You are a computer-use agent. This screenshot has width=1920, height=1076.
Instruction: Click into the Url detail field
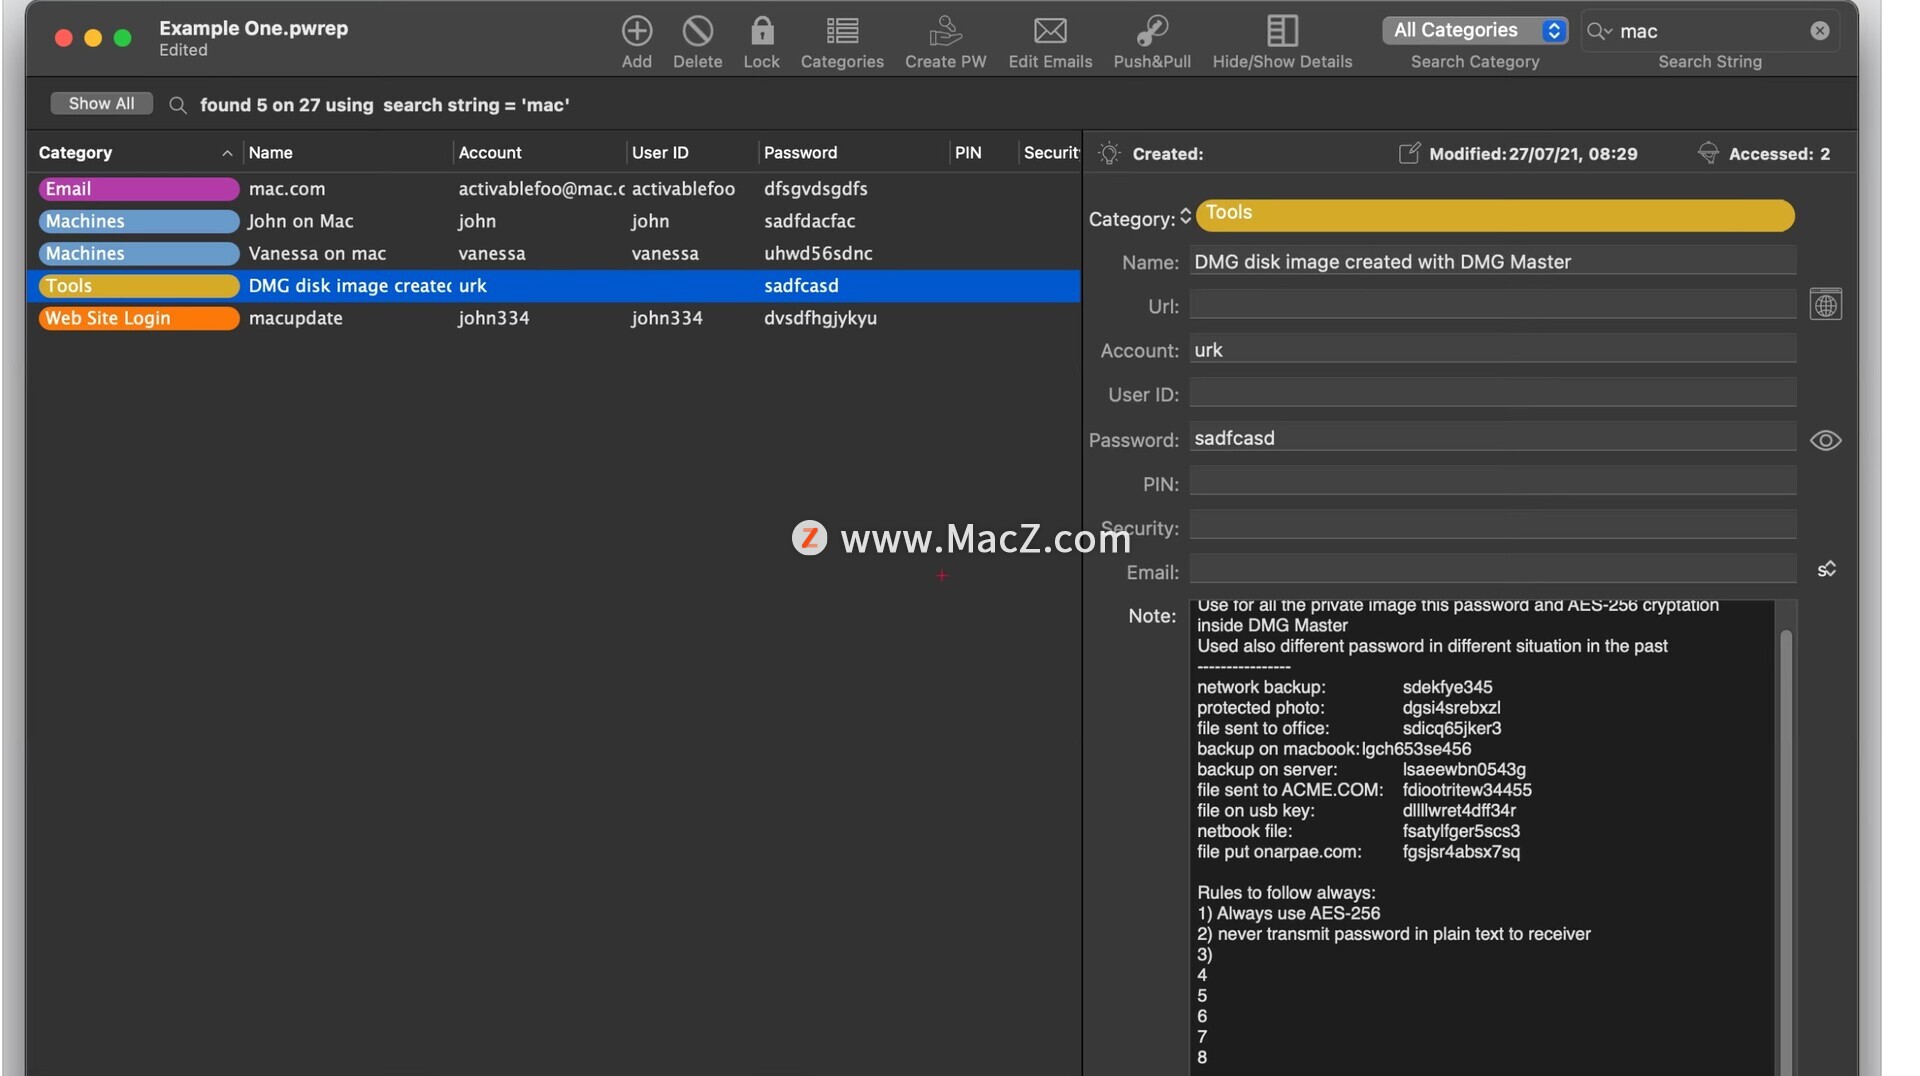click(1492, 306)
